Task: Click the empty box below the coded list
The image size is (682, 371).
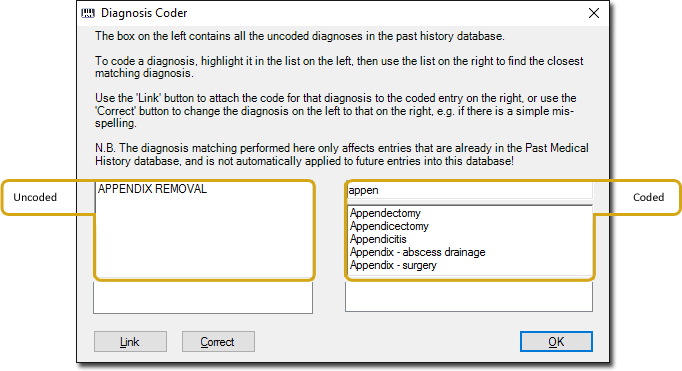Action: (x=469, y=297)
